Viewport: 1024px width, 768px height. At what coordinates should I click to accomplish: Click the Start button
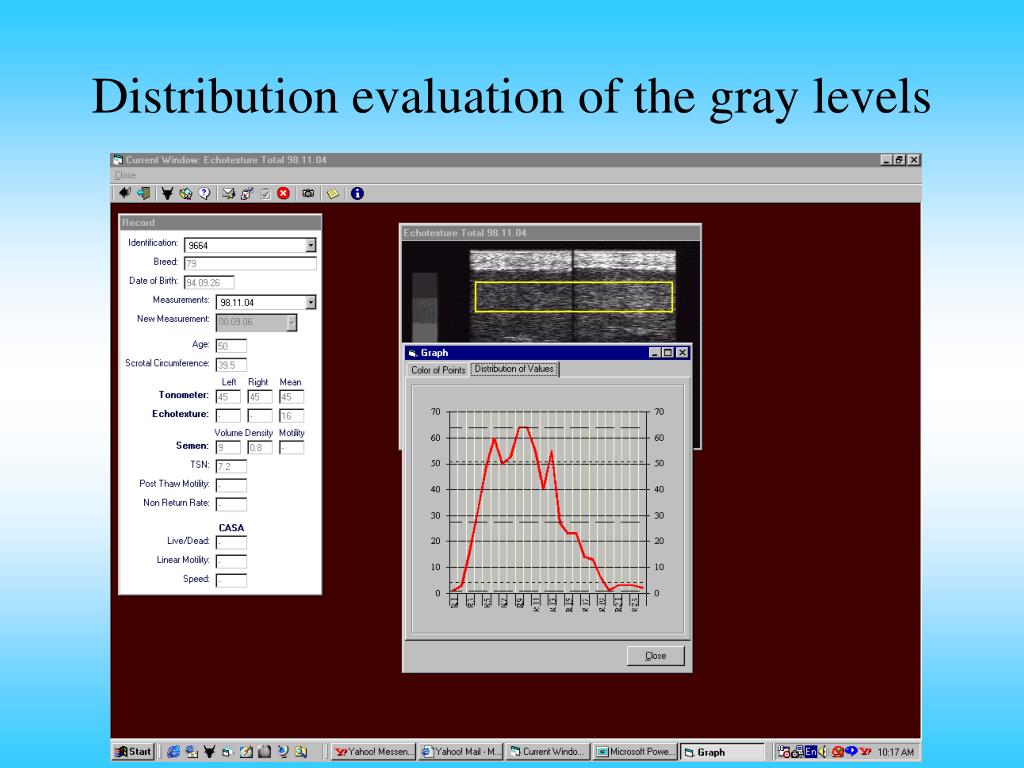pos(133,752)
